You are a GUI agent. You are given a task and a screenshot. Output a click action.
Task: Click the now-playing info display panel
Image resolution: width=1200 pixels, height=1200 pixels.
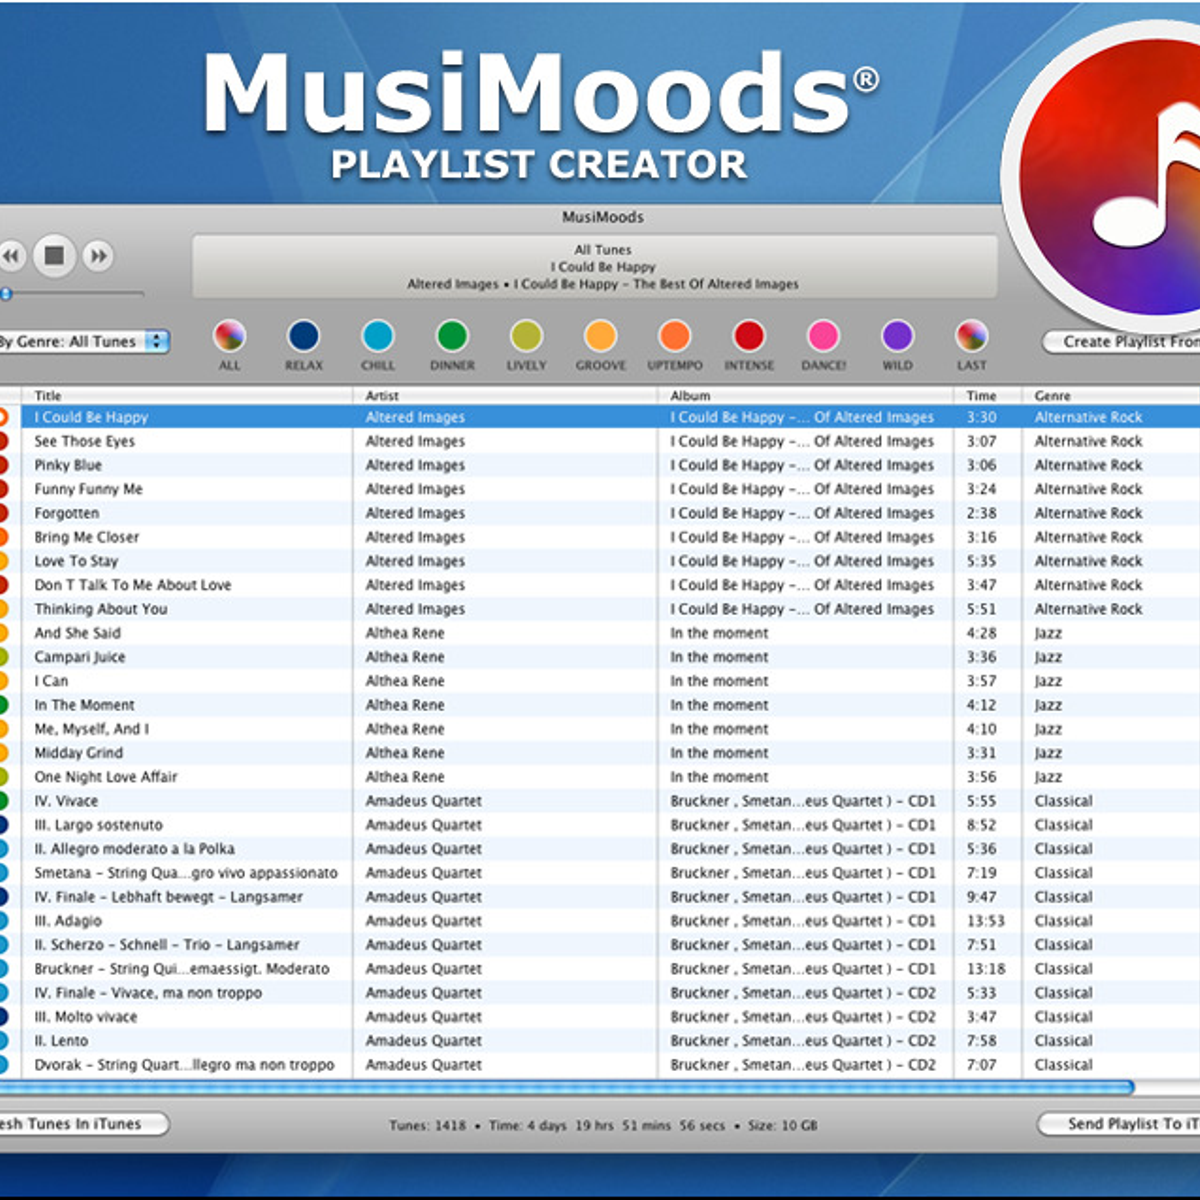[595, 267]
